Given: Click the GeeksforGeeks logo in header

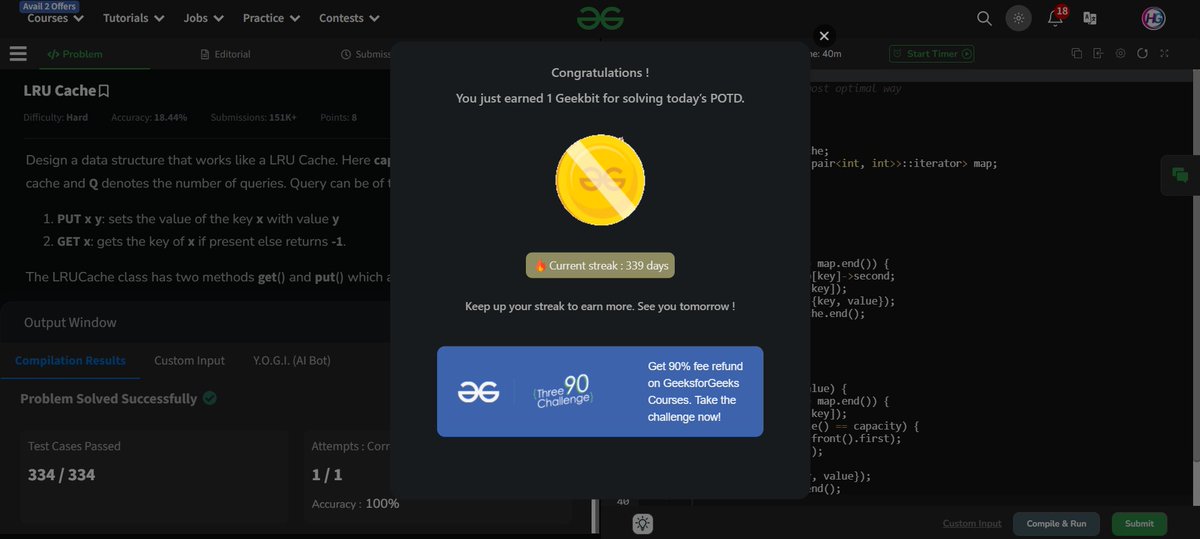Looking at the screenshot, I should (600, 18).
